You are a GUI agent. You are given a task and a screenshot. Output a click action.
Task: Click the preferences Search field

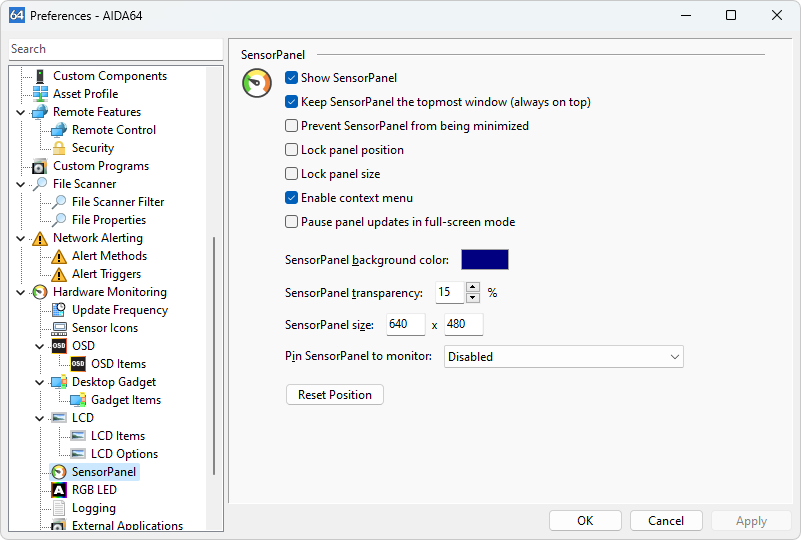coord(115,49)
